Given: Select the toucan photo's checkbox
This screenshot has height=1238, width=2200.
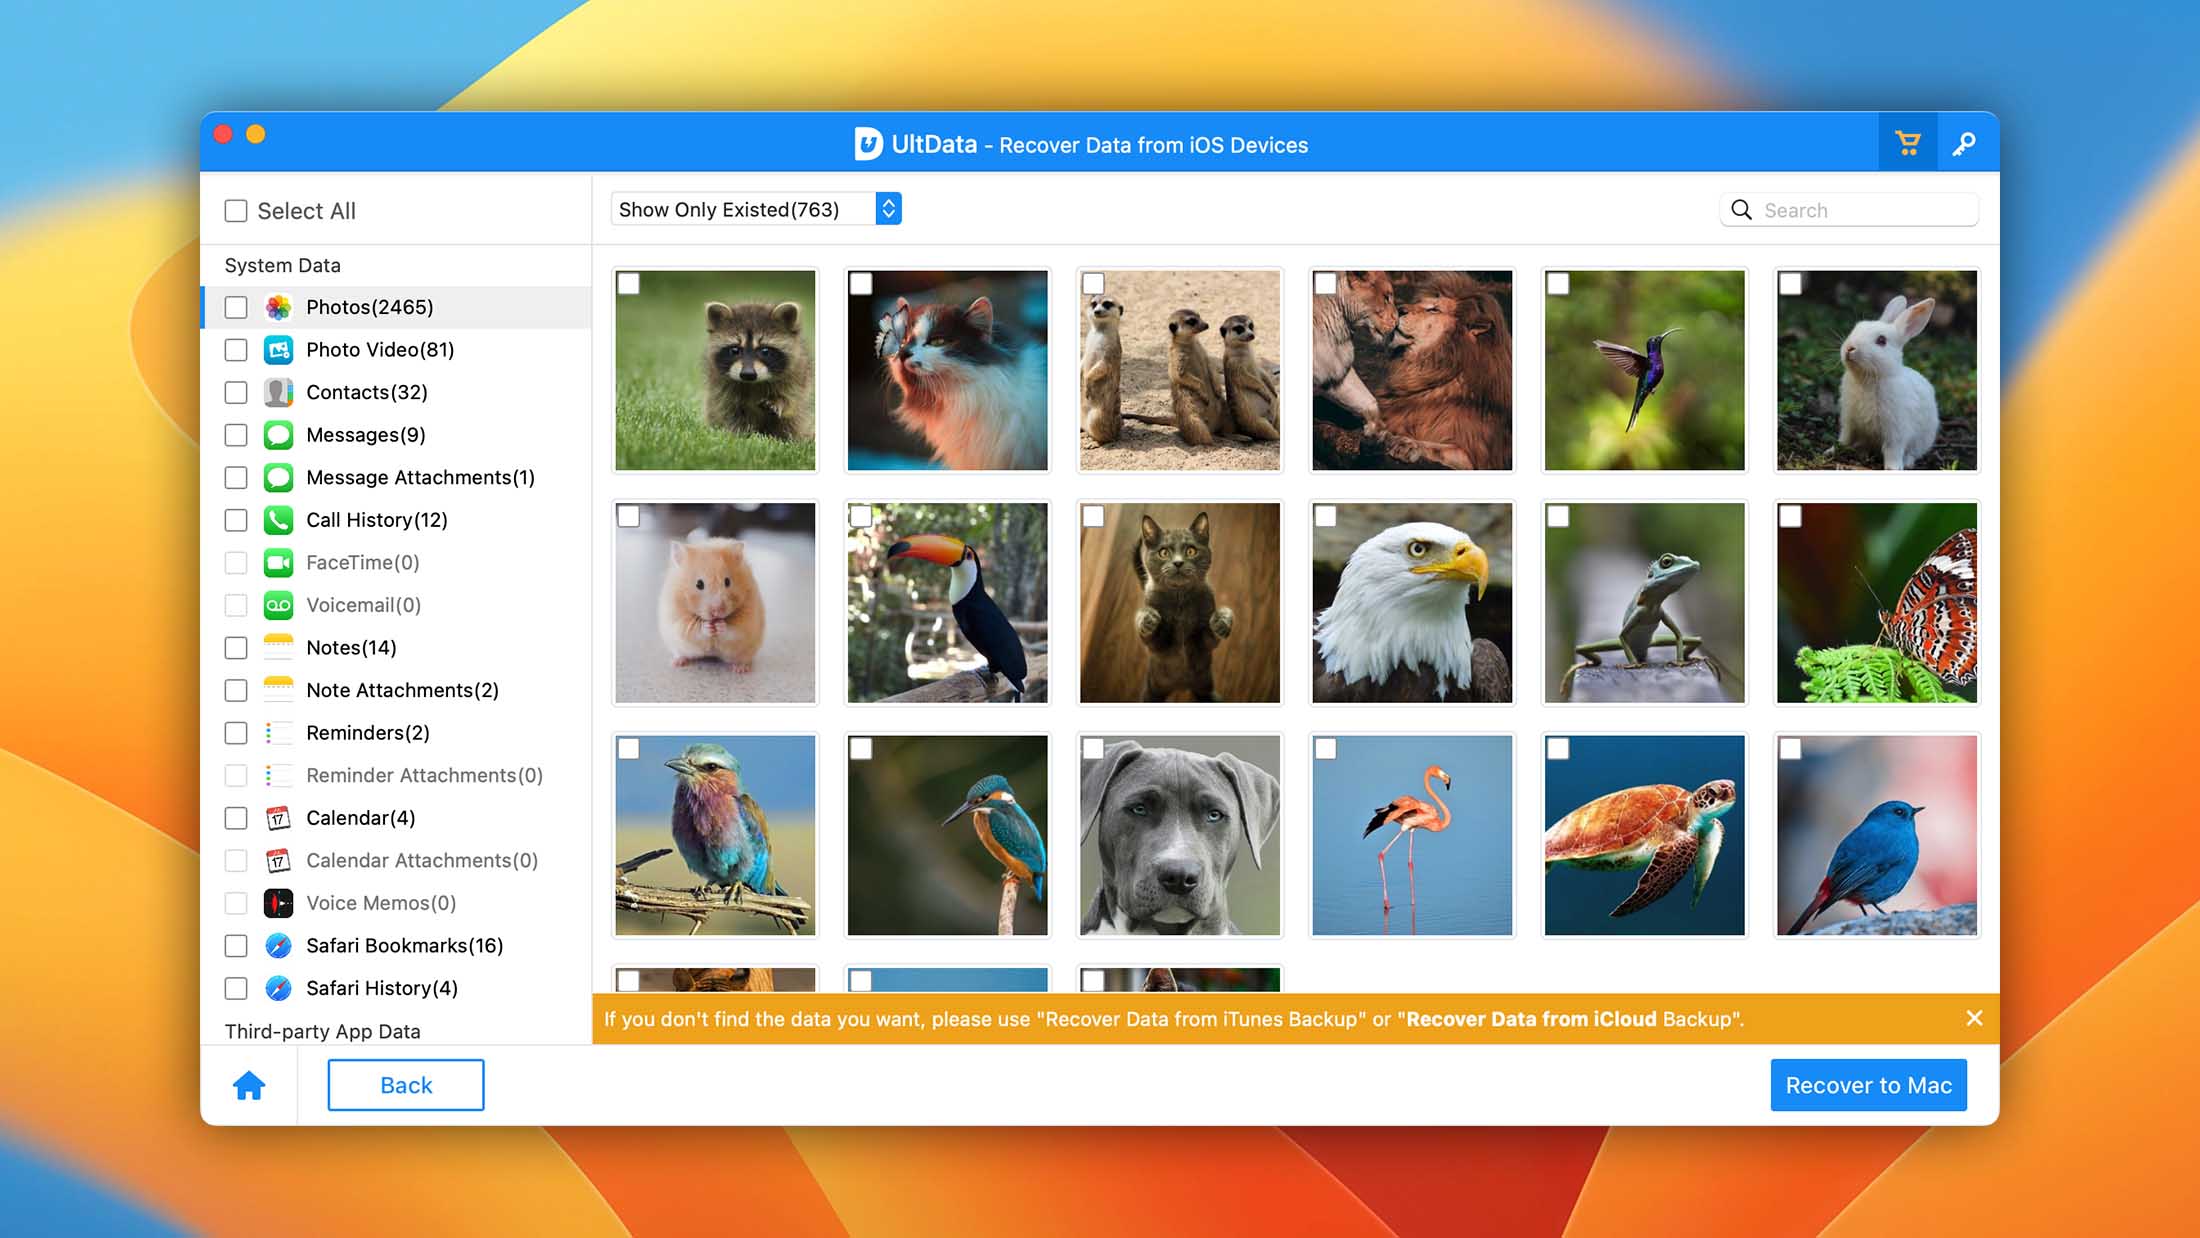Looking at the screenshot, I should point(860,516).
